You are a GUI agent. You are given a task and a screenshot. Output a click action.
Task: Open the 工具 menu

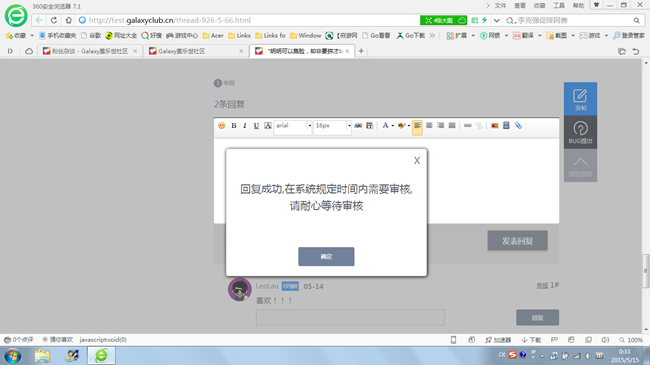click(x=559, y=5)
